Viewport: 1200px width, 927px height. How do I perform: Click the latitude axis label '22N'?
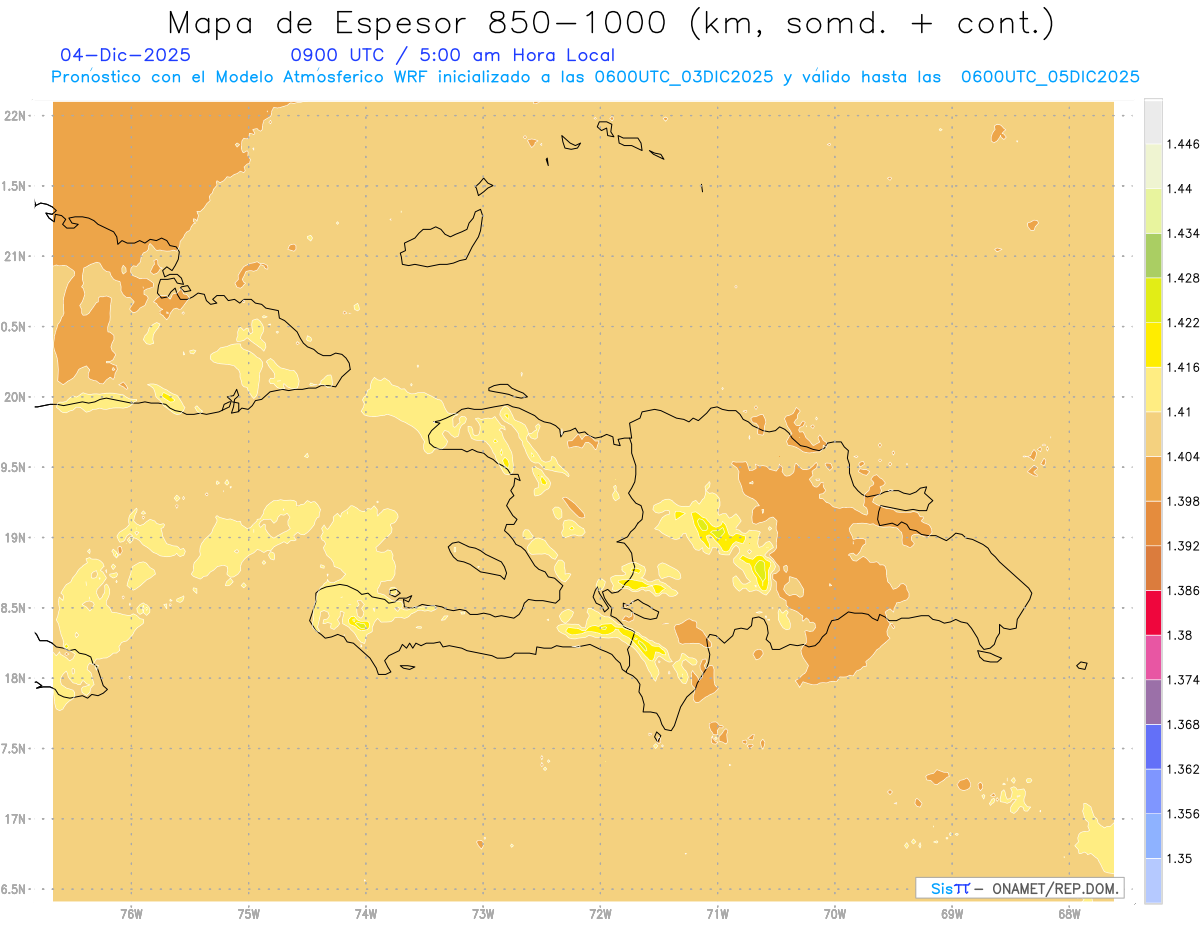pyautogui.click(x=15, y=116)
